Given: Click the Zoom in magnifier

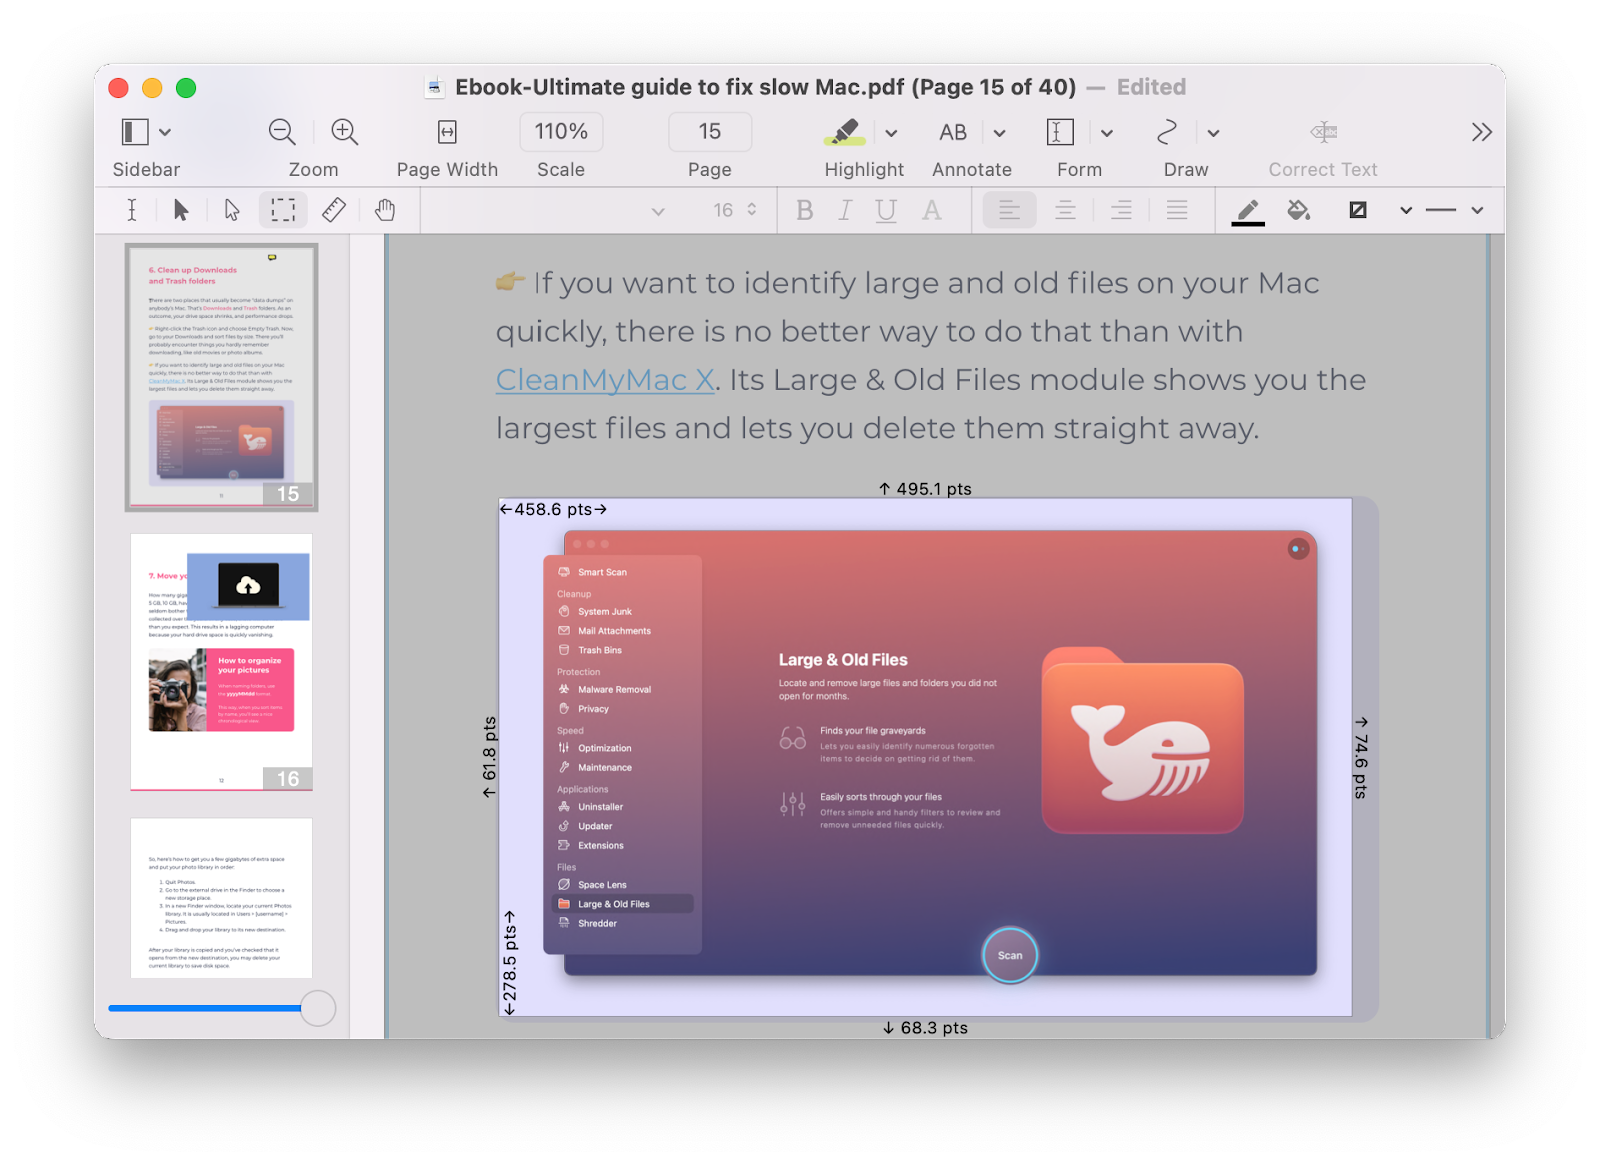Looking at the screenshot, I should pyautogui.click(x=344, y=132).
